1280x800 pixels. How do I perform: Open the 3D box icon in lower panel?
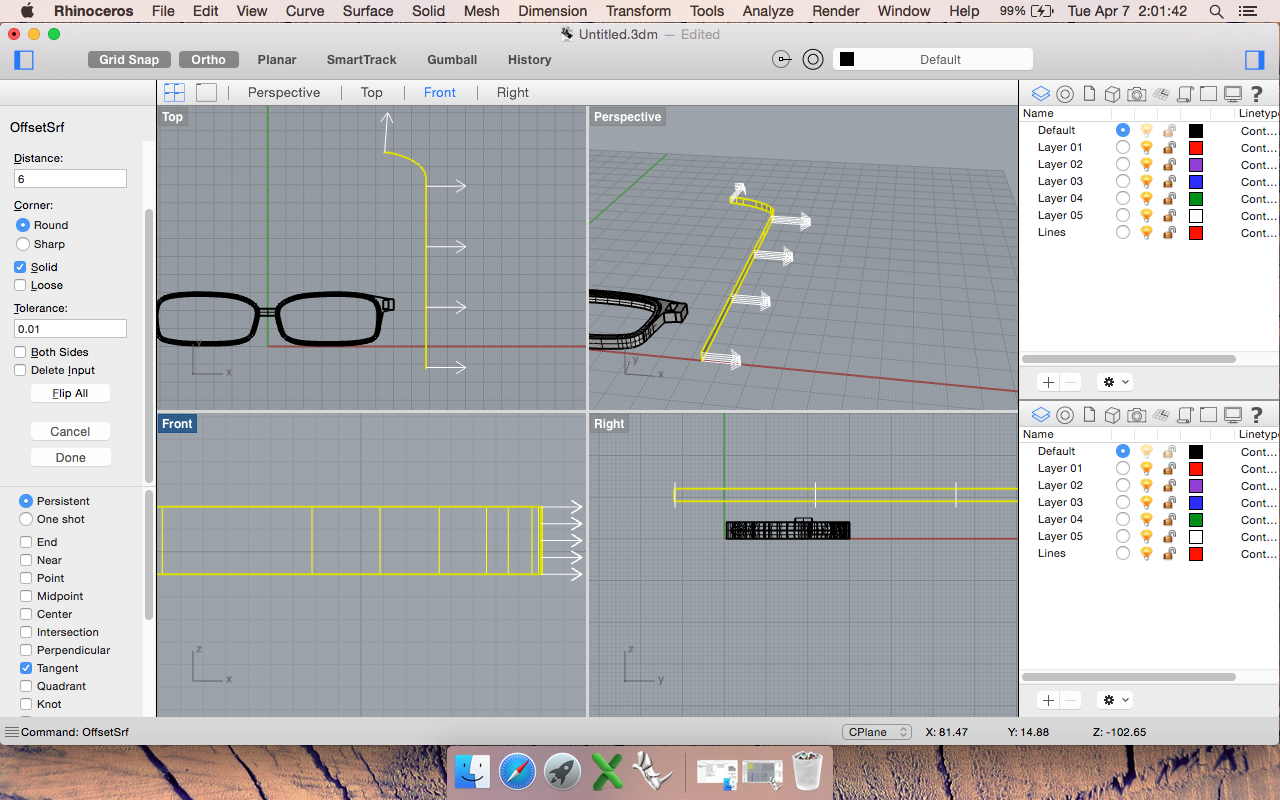click(x=1112, y=415)
